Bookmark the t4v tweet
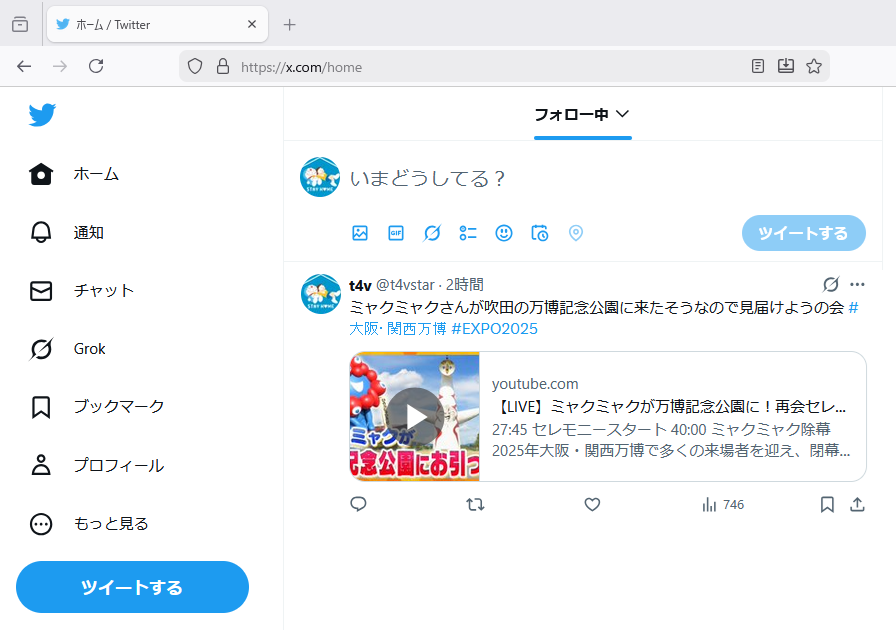 tap(827, 505)
